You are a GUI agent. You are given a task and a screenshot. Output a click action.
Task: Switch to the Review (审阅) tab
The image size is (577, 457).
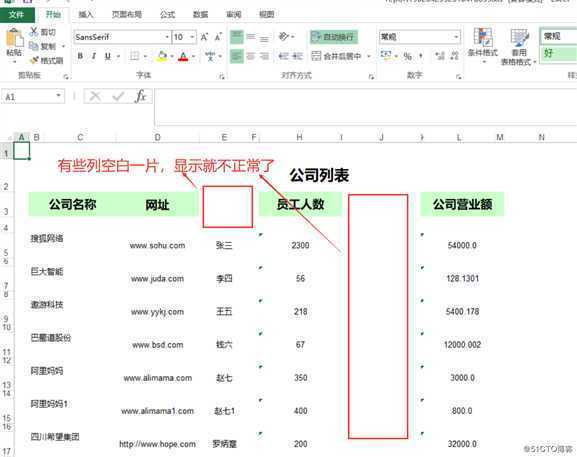pyautogui.click(x=234, y=14)
